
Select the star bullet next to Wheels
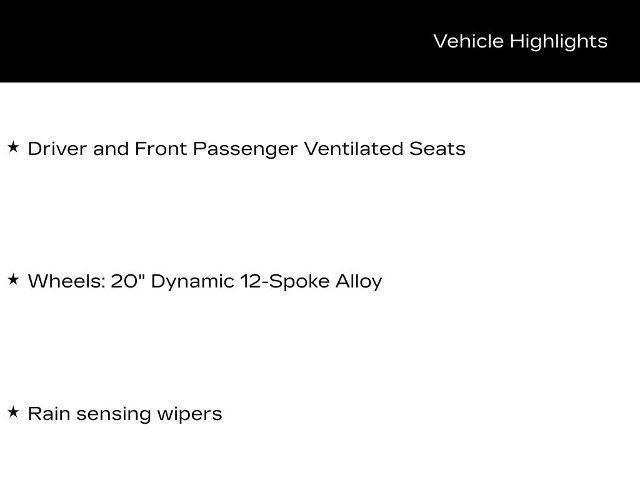coord(13,280)
